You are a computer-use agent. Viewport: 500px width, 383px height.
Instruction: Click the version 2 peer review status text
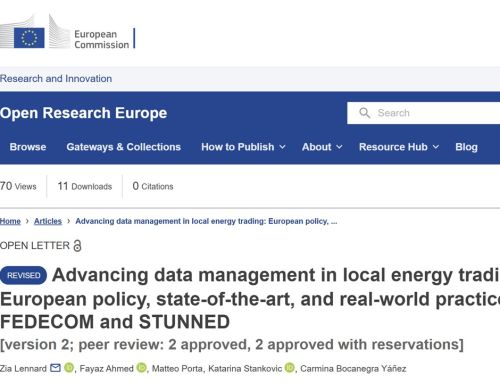point(232,345)
